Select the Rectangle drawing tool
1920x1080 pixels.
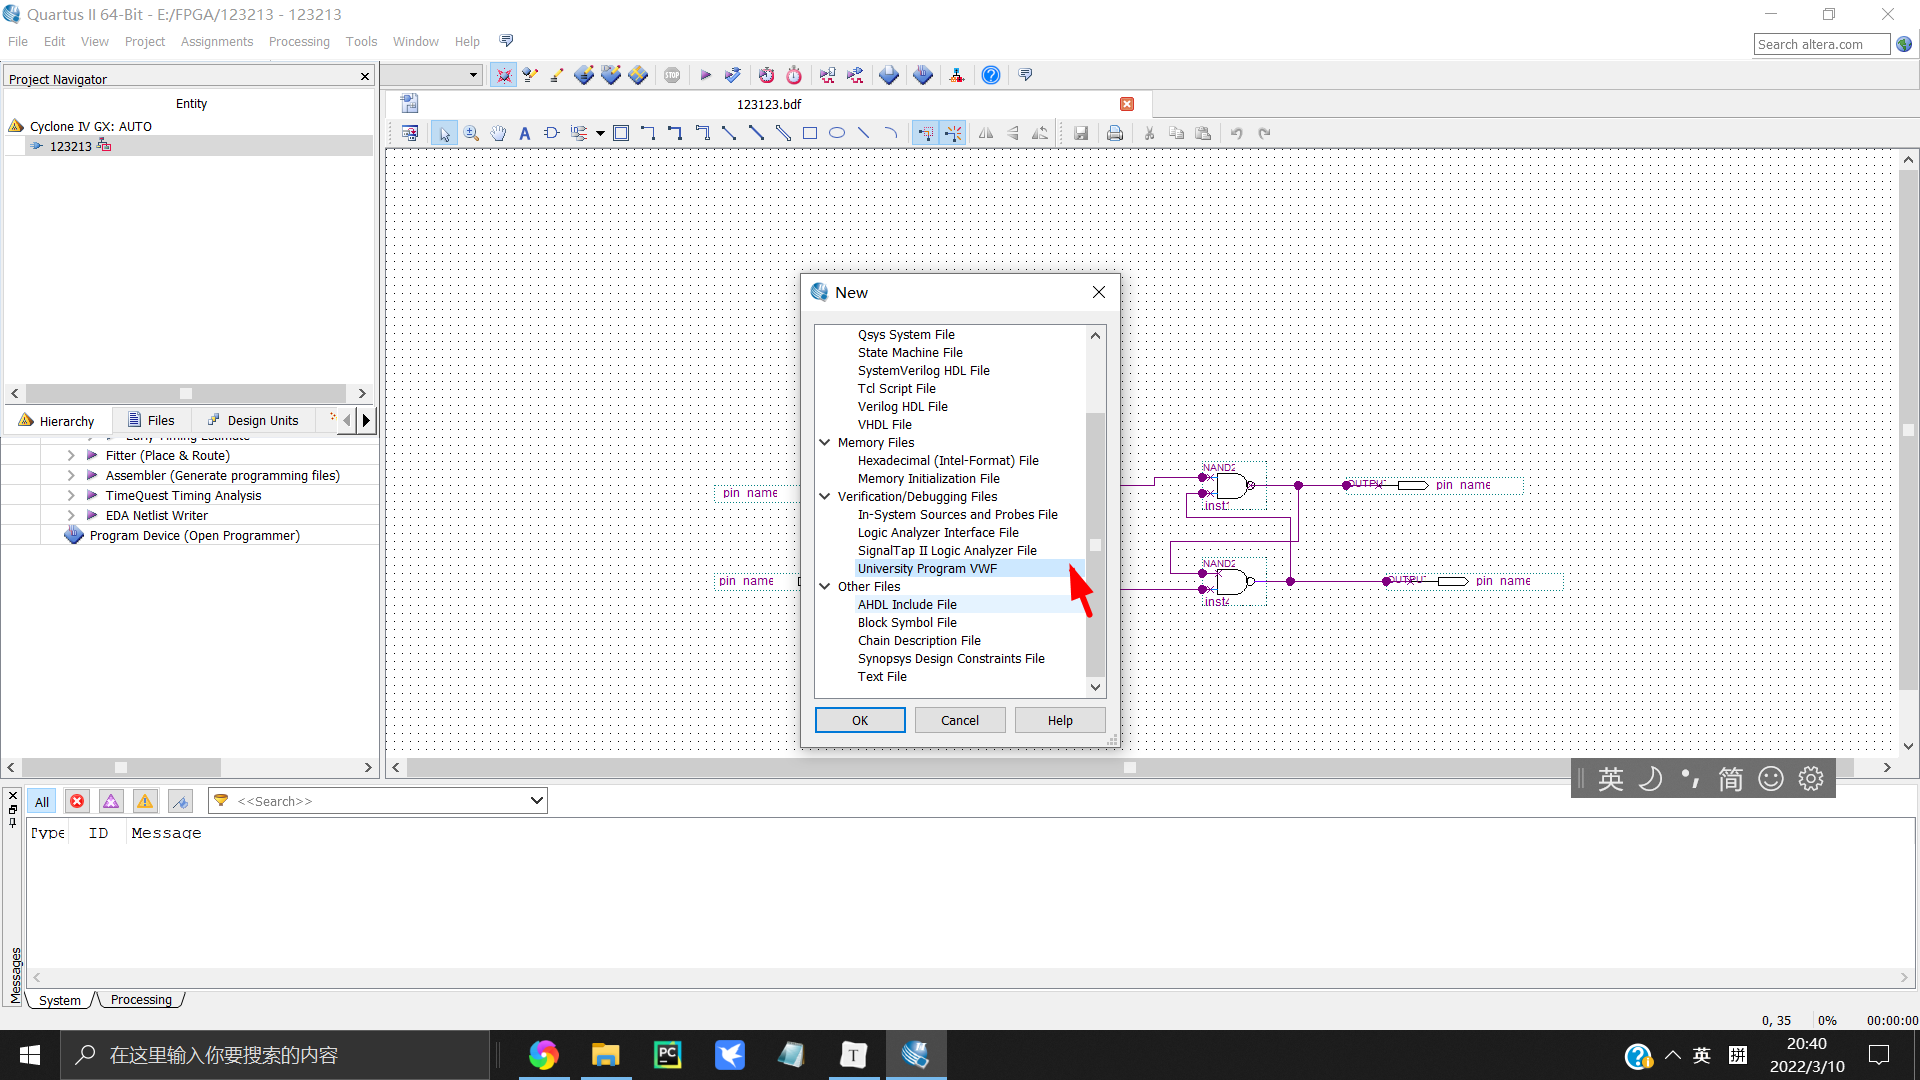pos(810,134)
